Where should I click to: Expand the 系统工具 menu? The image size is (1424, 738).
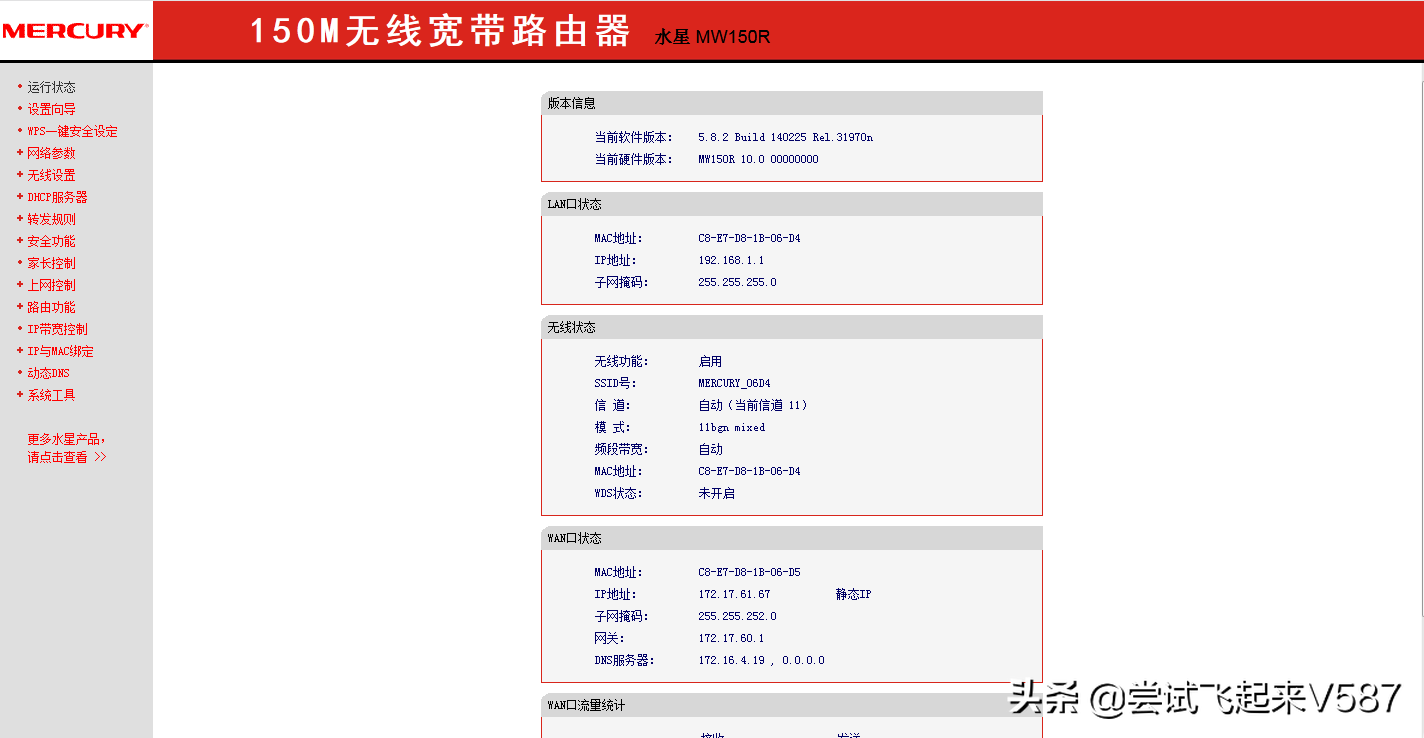[51, 395]
